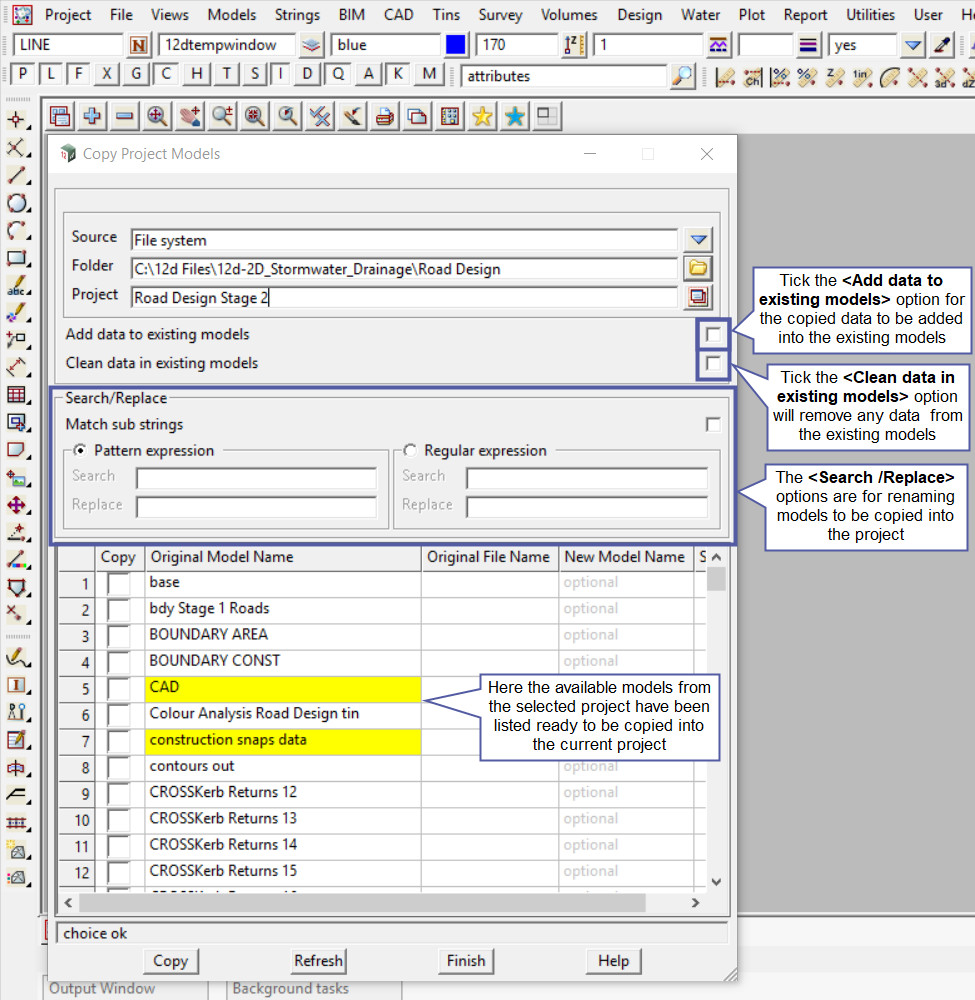Open the dropdown arrow beside the yes field
This screenshot has height=1000, width=975.
pyautogui.click(x=913, y=45)
